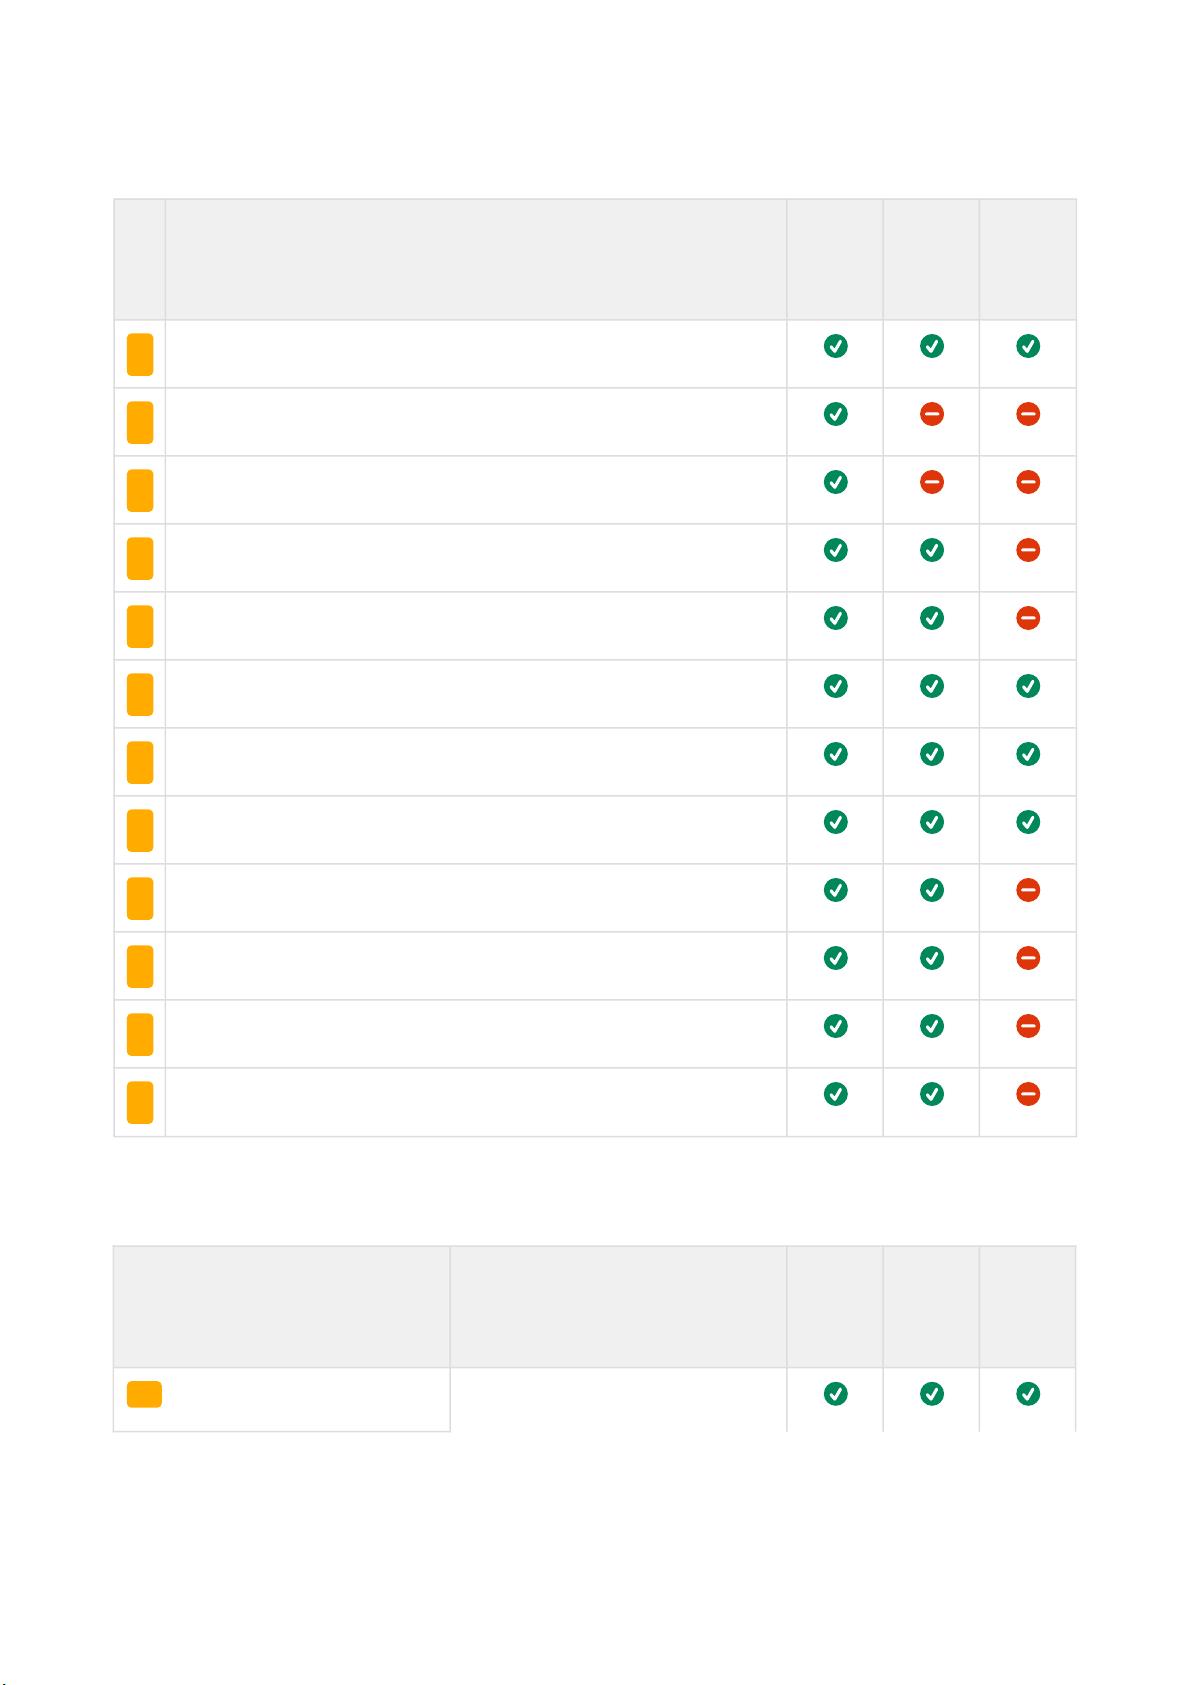Click first red minus icon in second table row

(x=931, y=414)
